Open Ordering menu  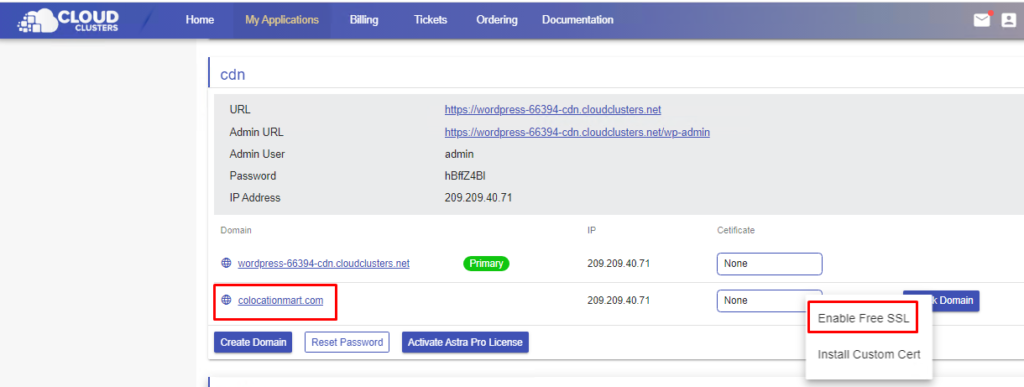(x=497, y=20)
